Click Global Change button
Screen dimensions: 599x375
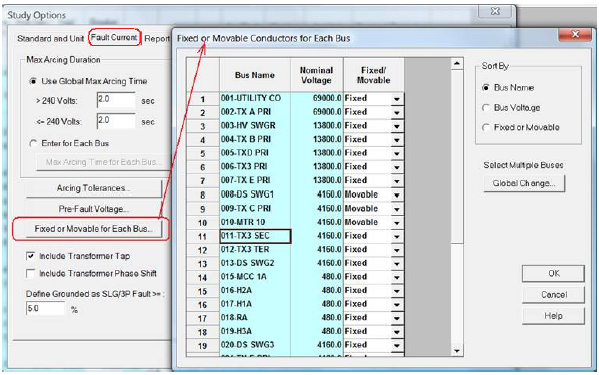coord(524,183)
